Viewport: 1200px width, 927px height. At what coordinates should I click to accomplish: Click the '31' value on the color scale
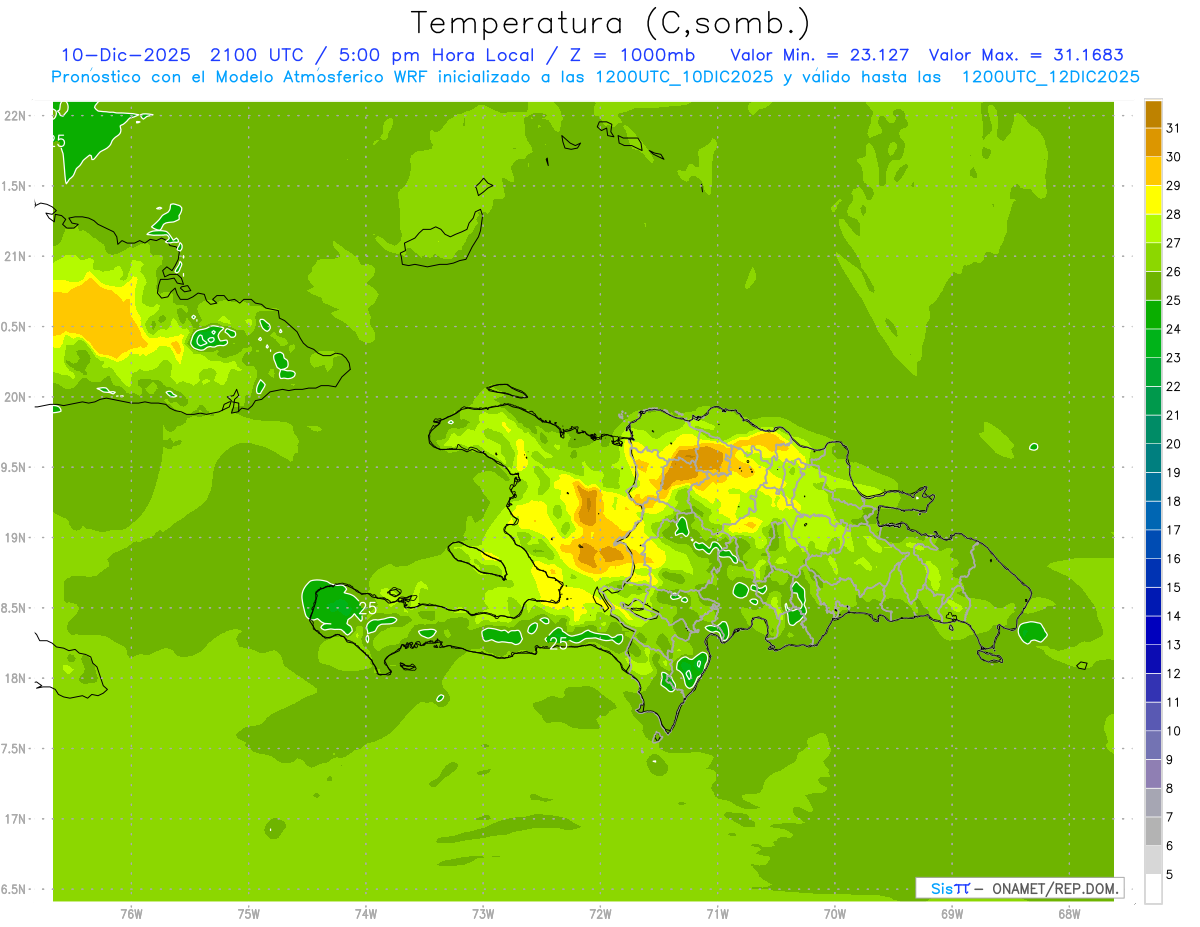pyautogui.click(x=1173, y=128)
